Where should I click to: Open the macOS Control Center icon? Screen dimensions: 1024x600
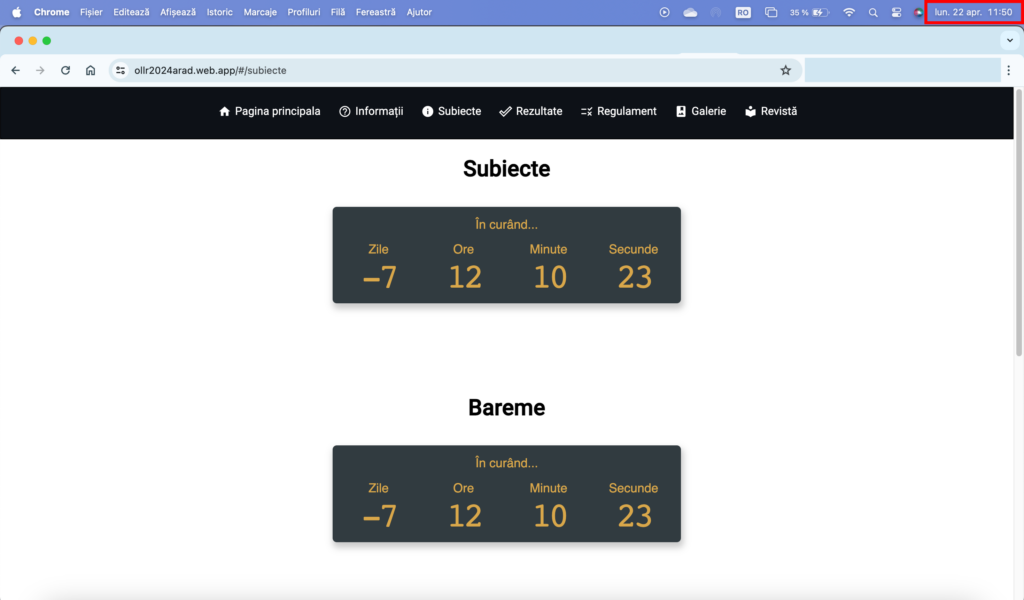click(x=896, y=12)
